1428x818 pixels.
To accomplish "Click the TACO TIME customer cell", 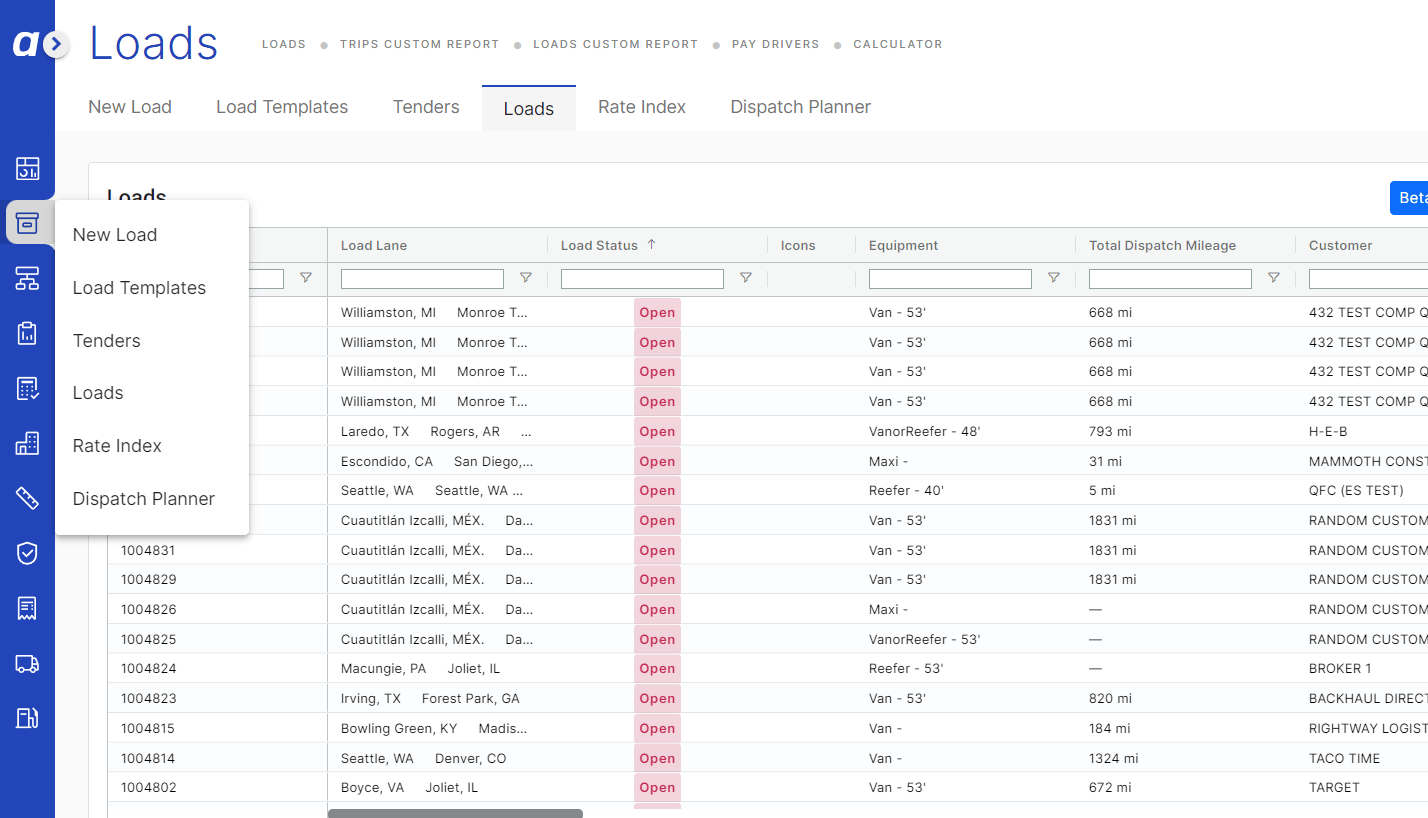I will pos(1344,758).
